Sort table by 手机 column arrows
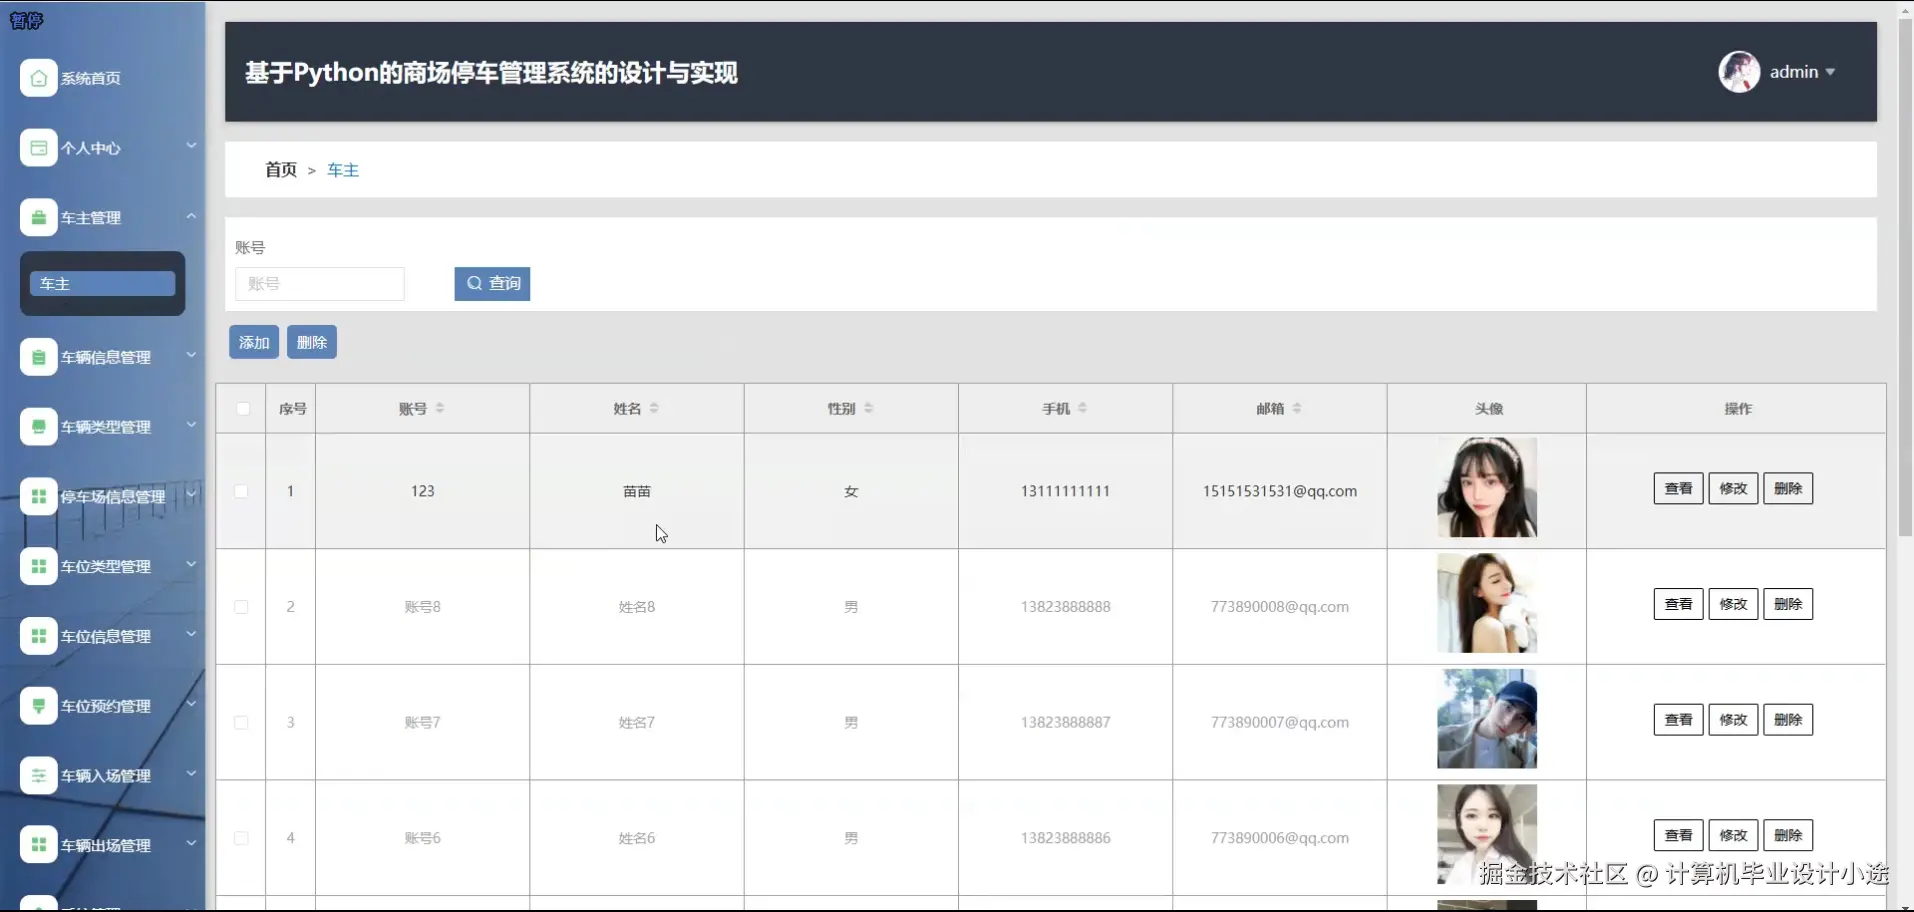This screenshot has width=1914, height=912. tap(1082, 408)
